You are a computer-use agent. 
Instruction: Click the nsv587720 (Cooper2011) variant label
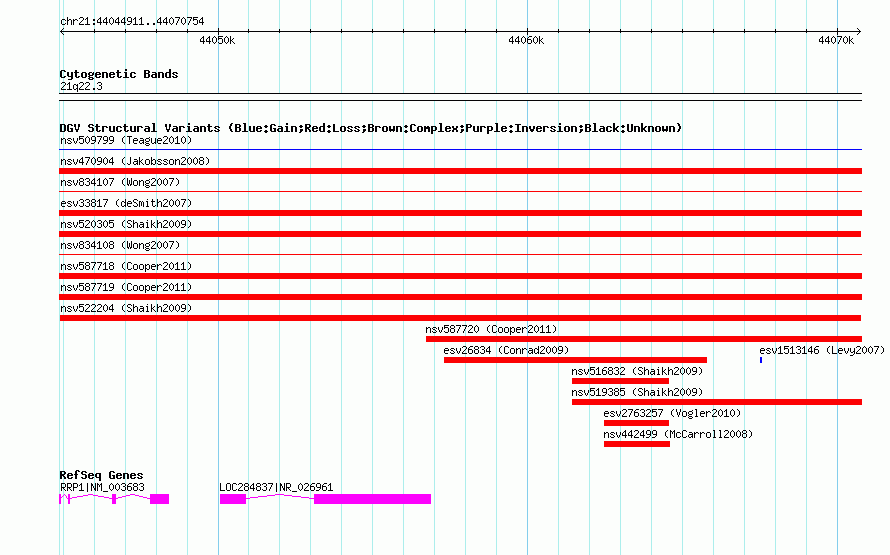click(x=491, y=329)
